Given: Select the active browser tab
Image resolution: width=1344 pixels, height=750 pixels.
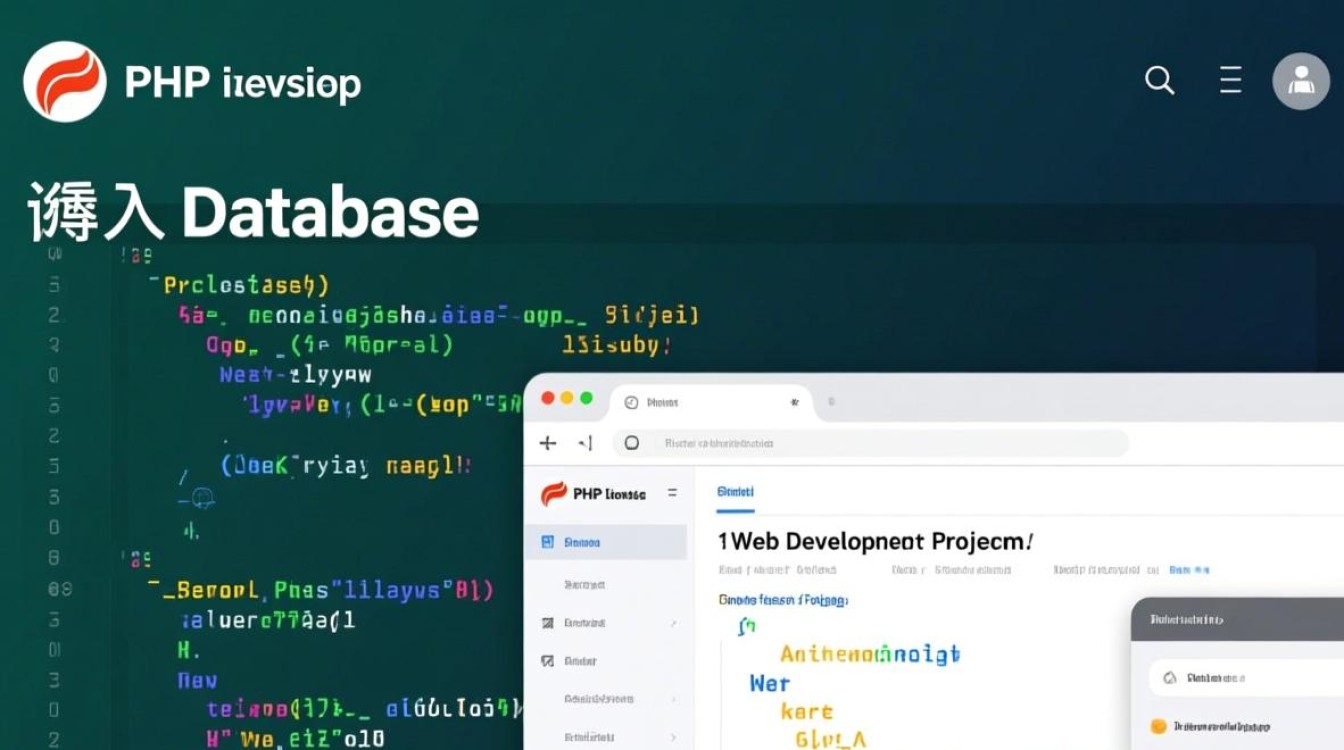Looking at the screenshot, I should pos(712,402).
